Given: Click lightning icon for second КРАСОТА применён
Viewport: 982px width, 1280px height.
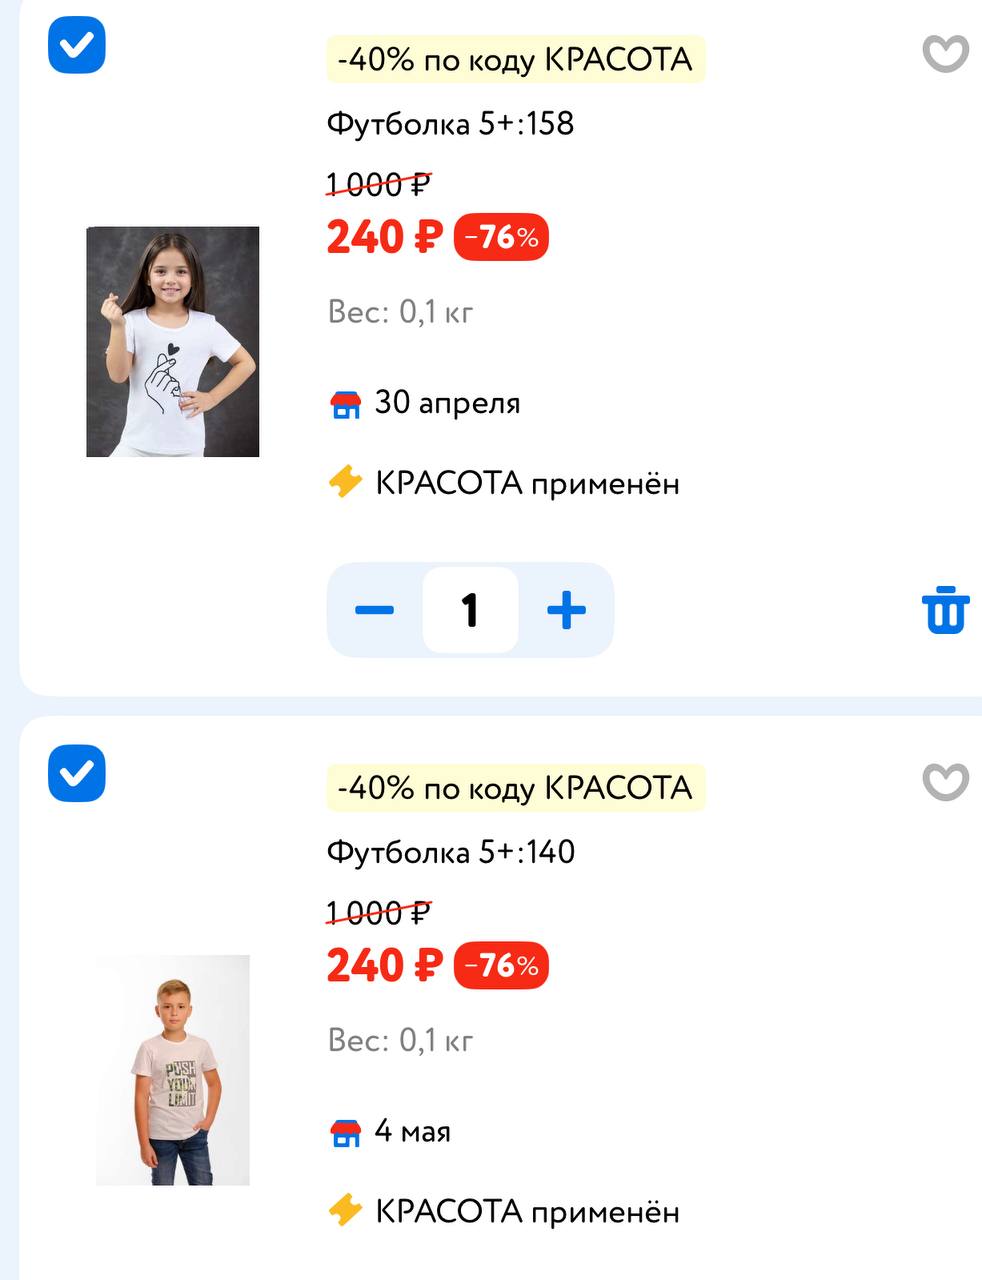Looking at the screenshot, I should [x=345, y=1211].
